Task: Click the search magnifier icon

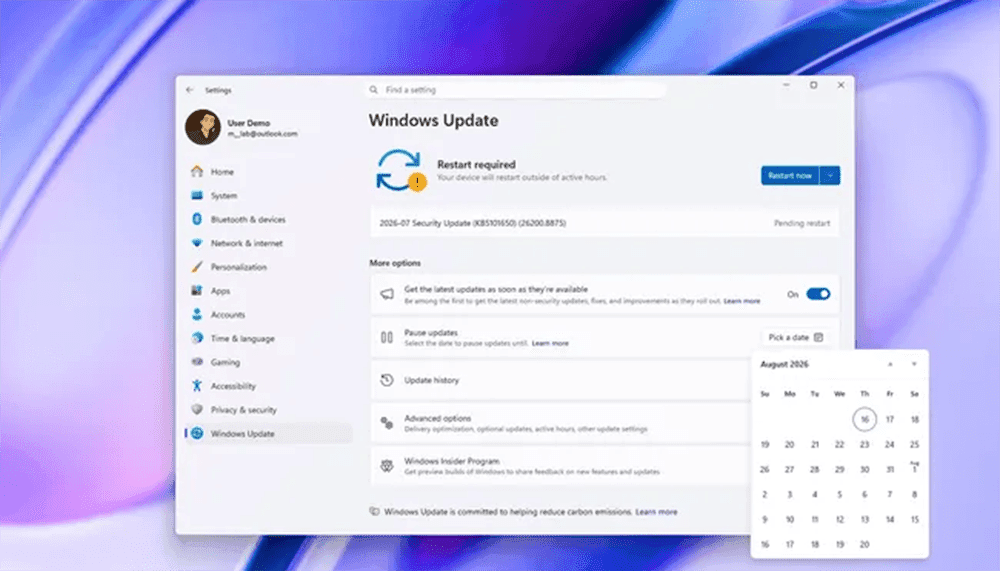Action: click(374, 90)
